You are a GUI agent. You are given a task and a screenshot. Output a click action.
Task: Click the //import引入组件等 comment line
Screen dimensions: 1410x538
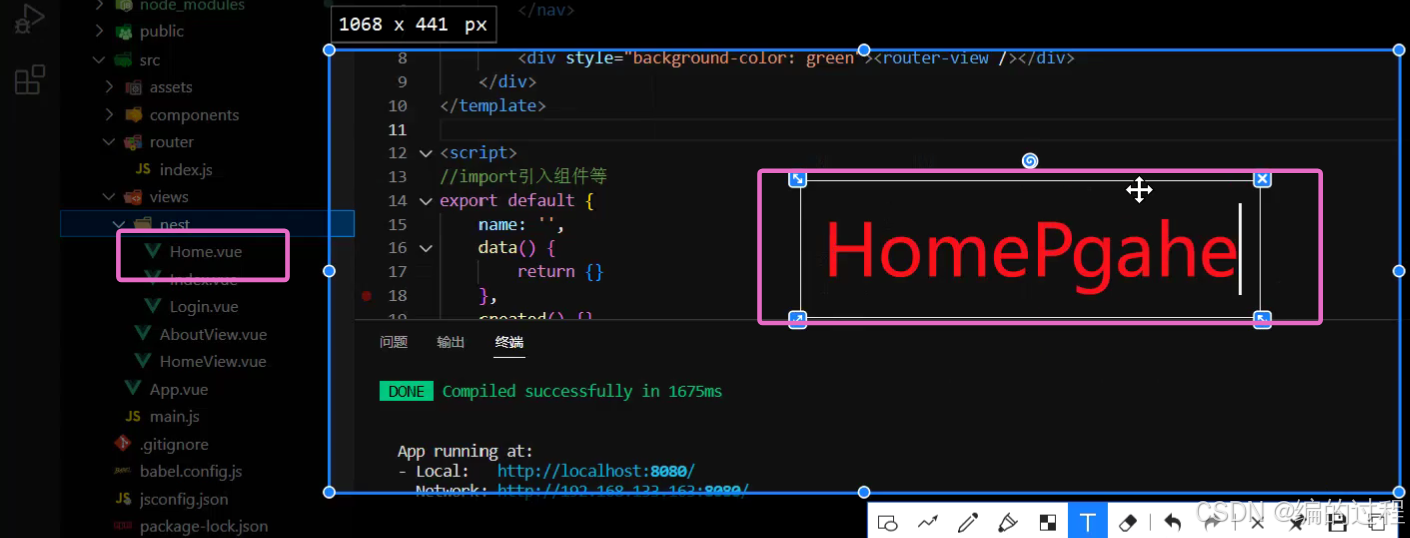523,177
